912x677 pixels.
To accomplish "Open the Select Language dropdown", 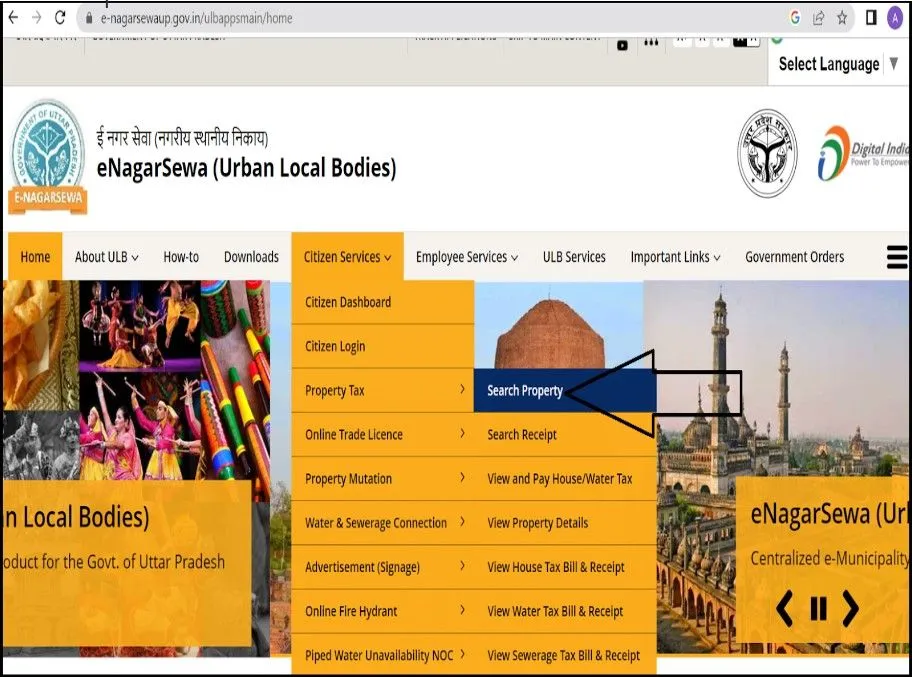I will coord(838,64).
